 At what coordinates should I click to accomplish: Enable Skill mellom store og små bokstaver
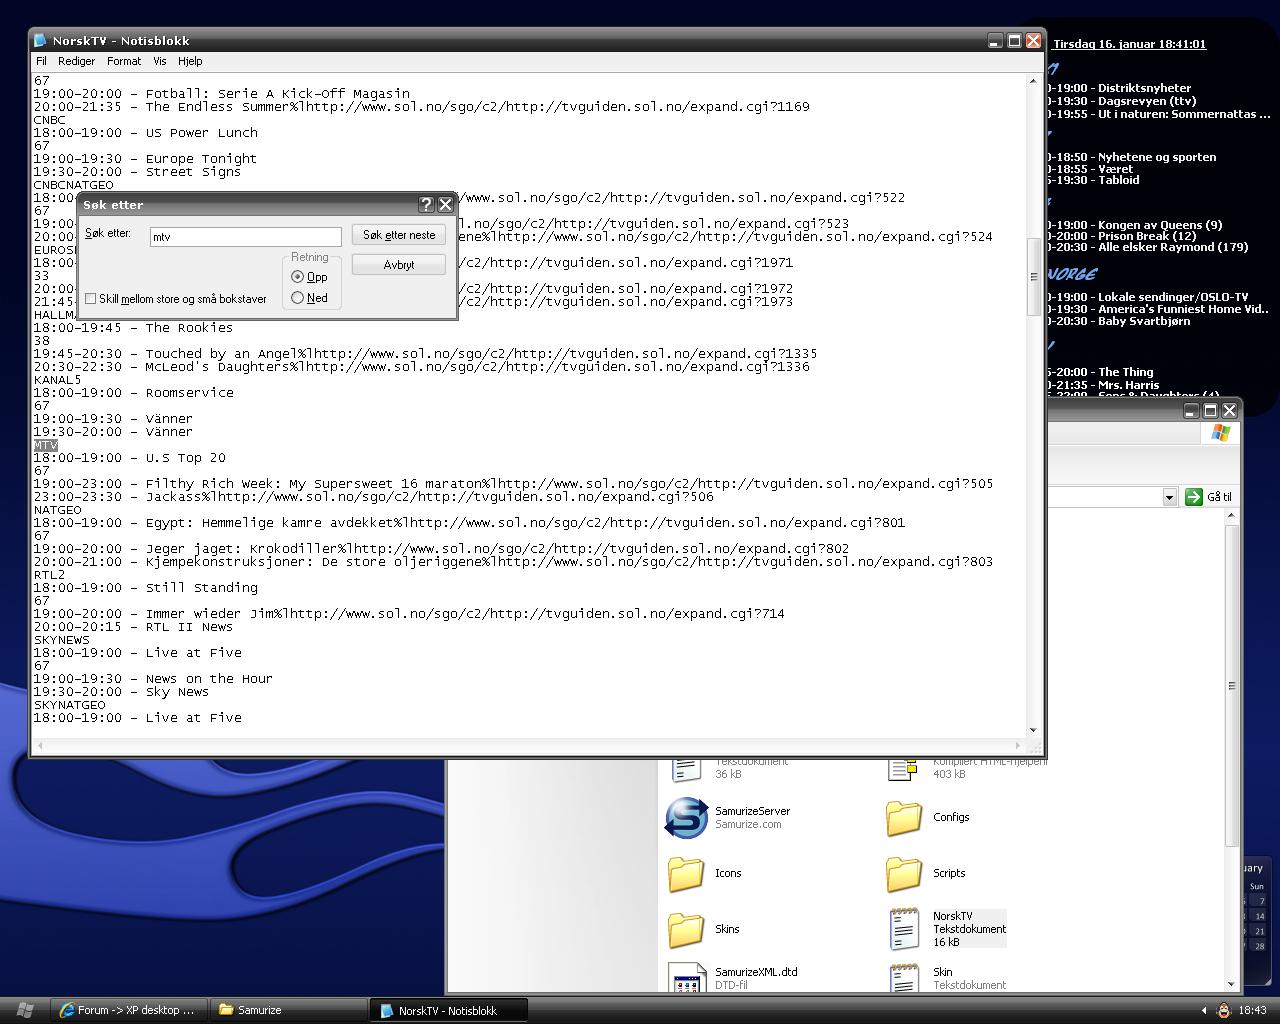pyautogui.click(x=91, y=299)
